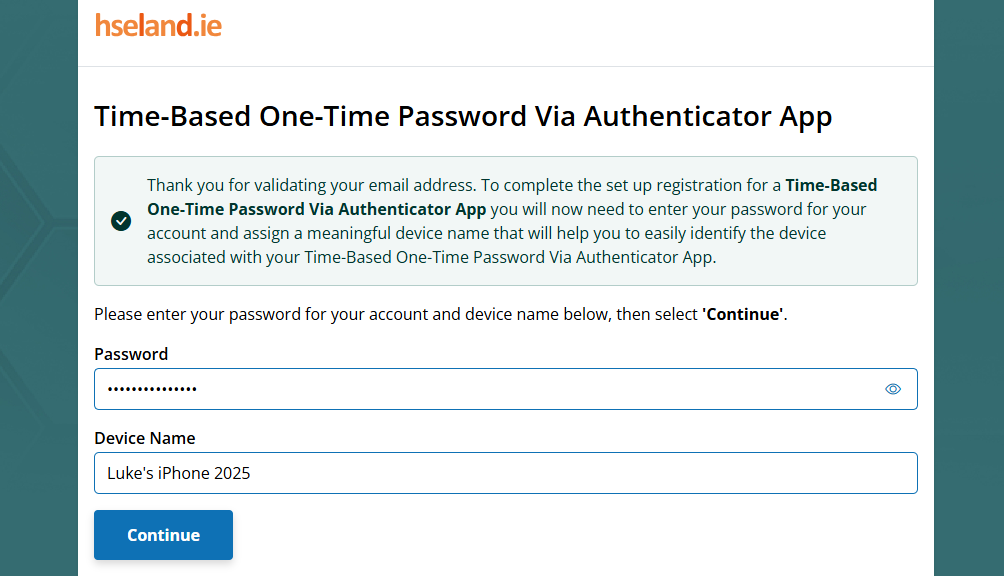Click the bold 'Continue' word in the instructions
This screenshot has width=1004, height=576.
tap(742, 313)
